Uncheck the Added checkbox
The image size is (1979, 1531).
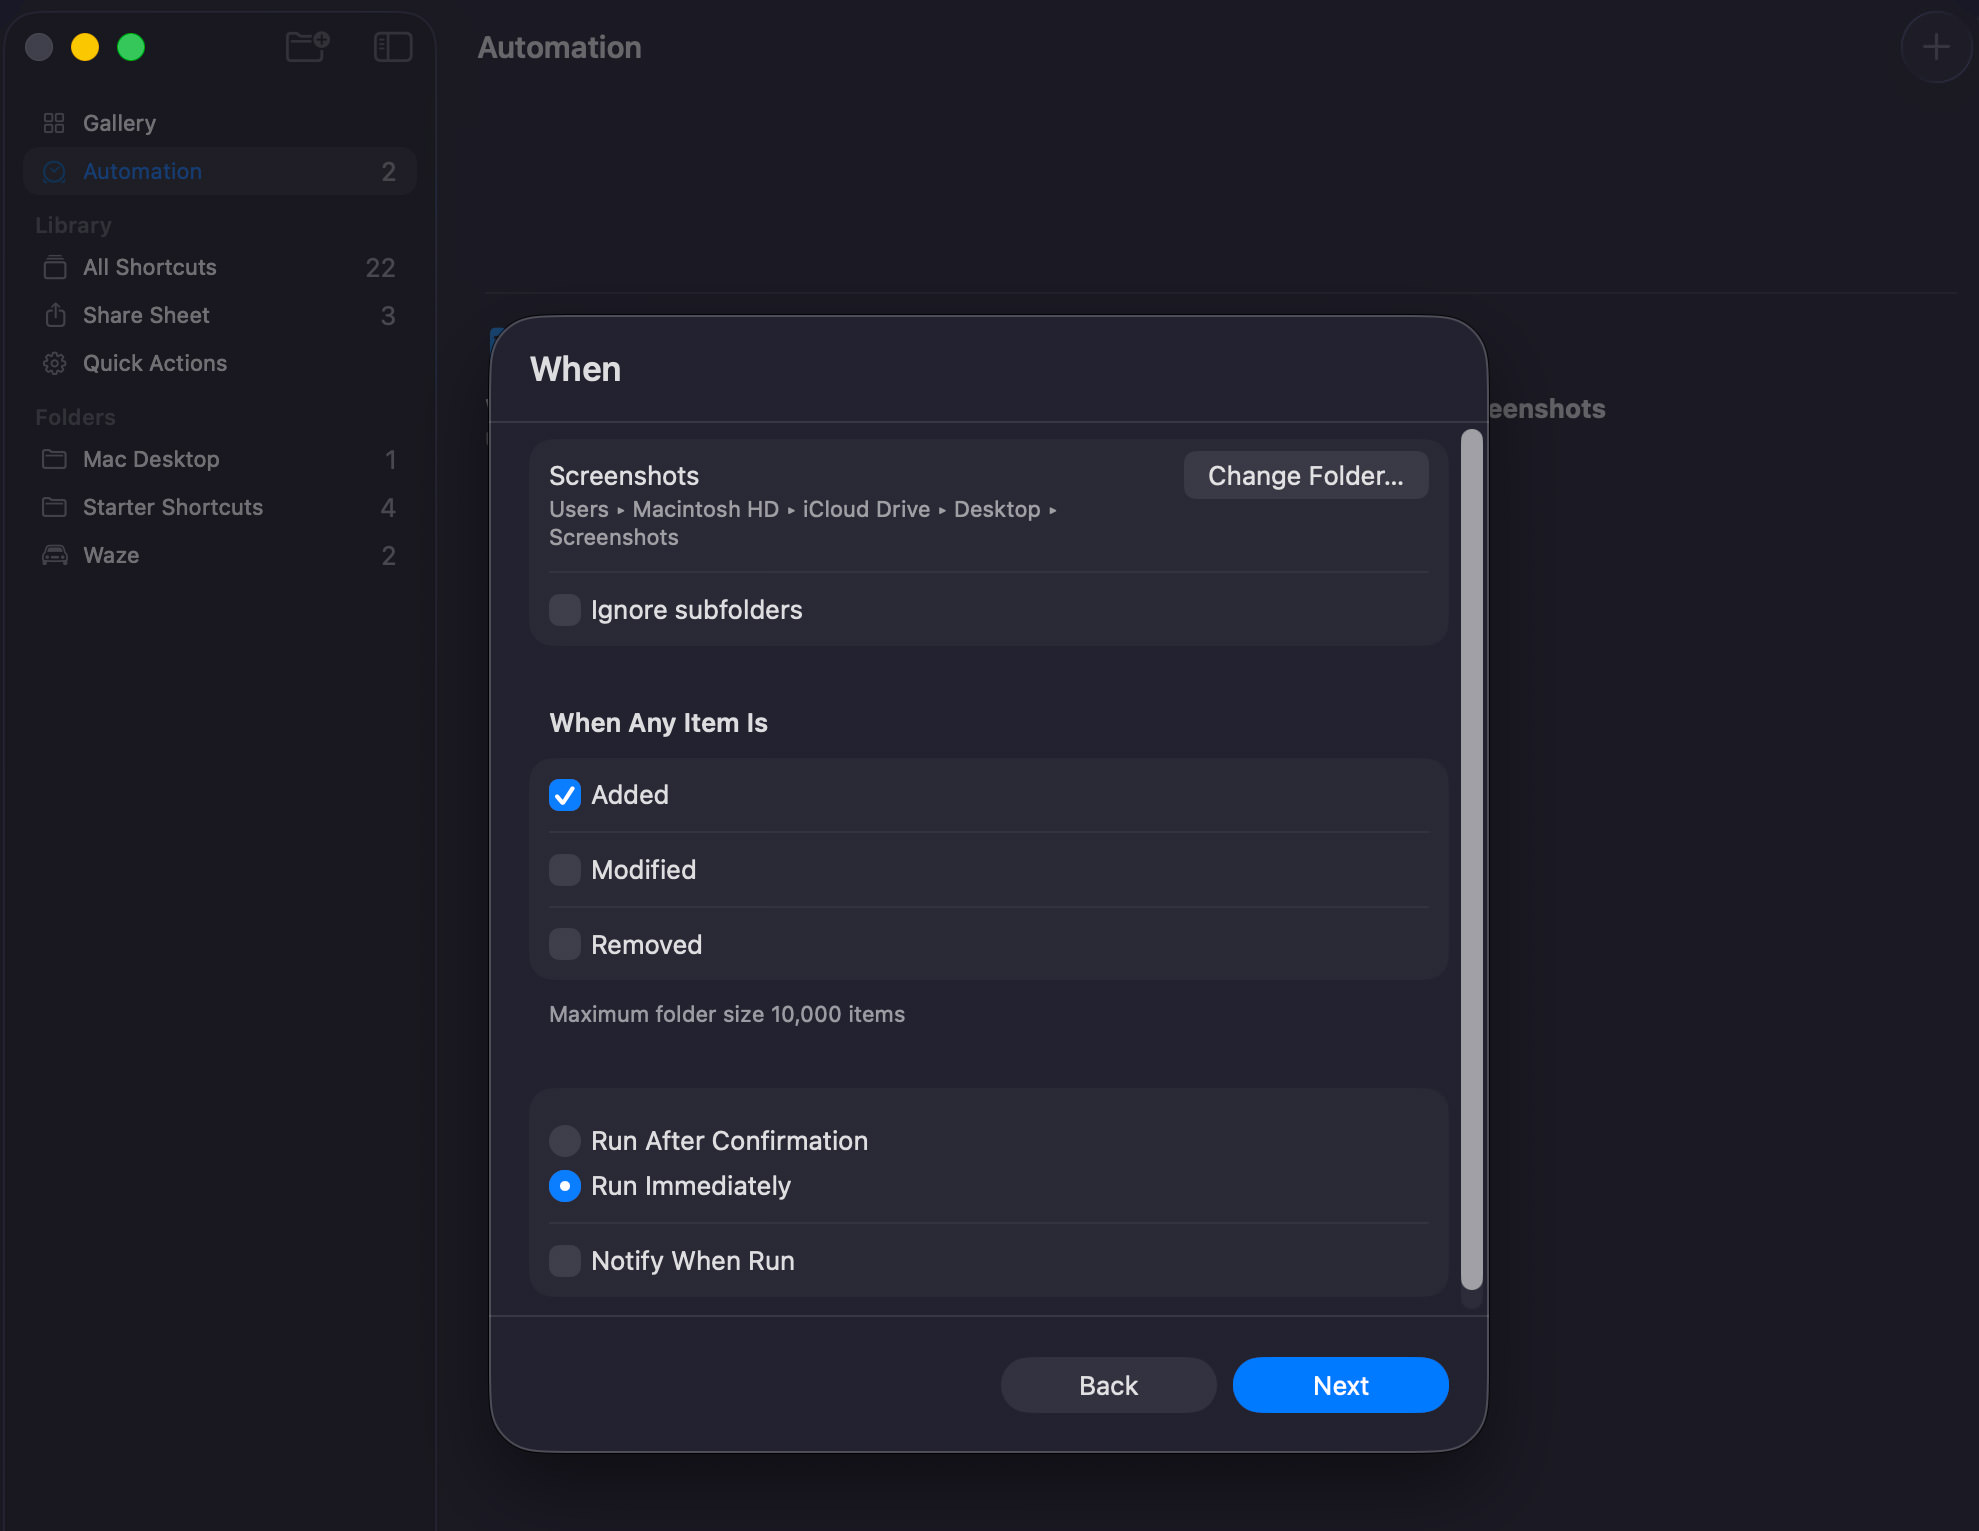pyautogui.click(x=564, y=794)
